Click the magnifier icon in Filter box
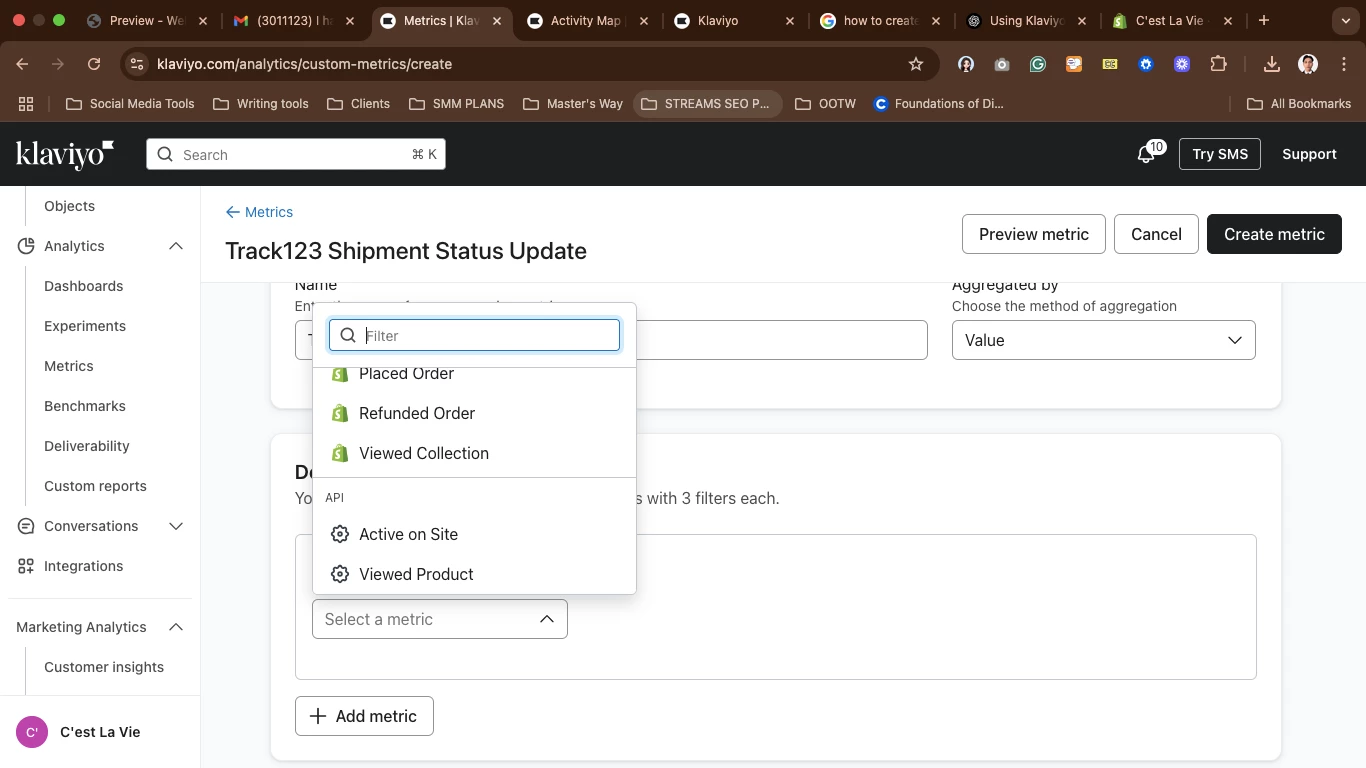This screenshot has width=1366, height=768. coord(348,335)
